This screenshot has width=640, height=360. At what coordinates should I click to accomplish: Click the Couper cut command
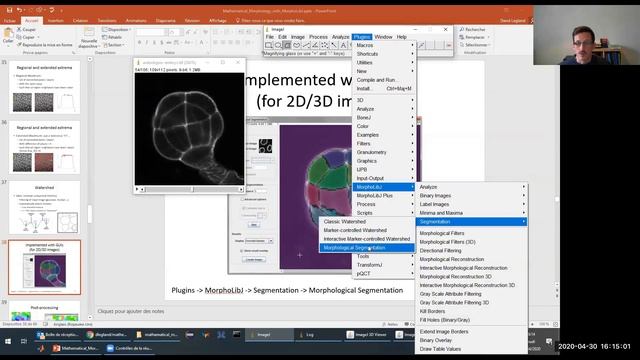(x=27, y=29)
